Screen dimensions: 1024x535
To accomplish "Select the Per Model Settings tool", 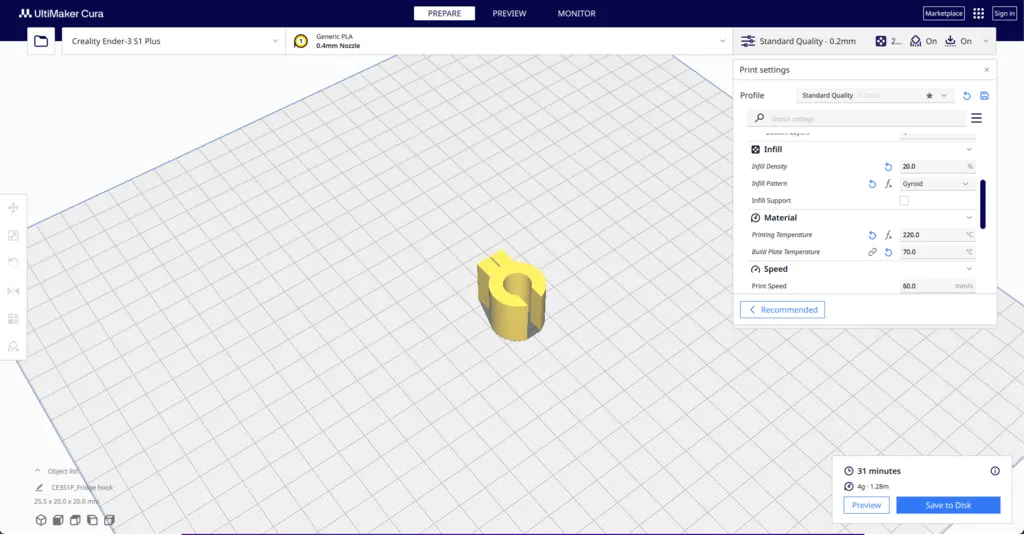I will click(13, 319).
